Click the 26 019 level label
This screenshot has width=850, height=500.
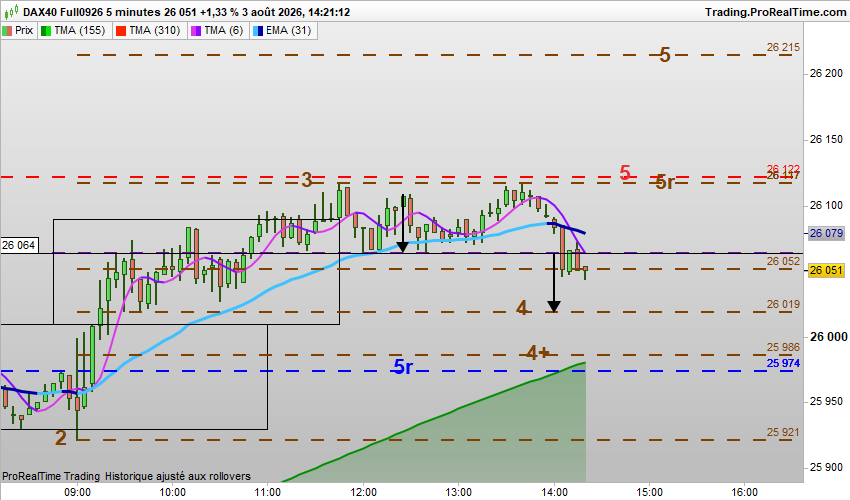pyautogui.click(x=783, y=304)
